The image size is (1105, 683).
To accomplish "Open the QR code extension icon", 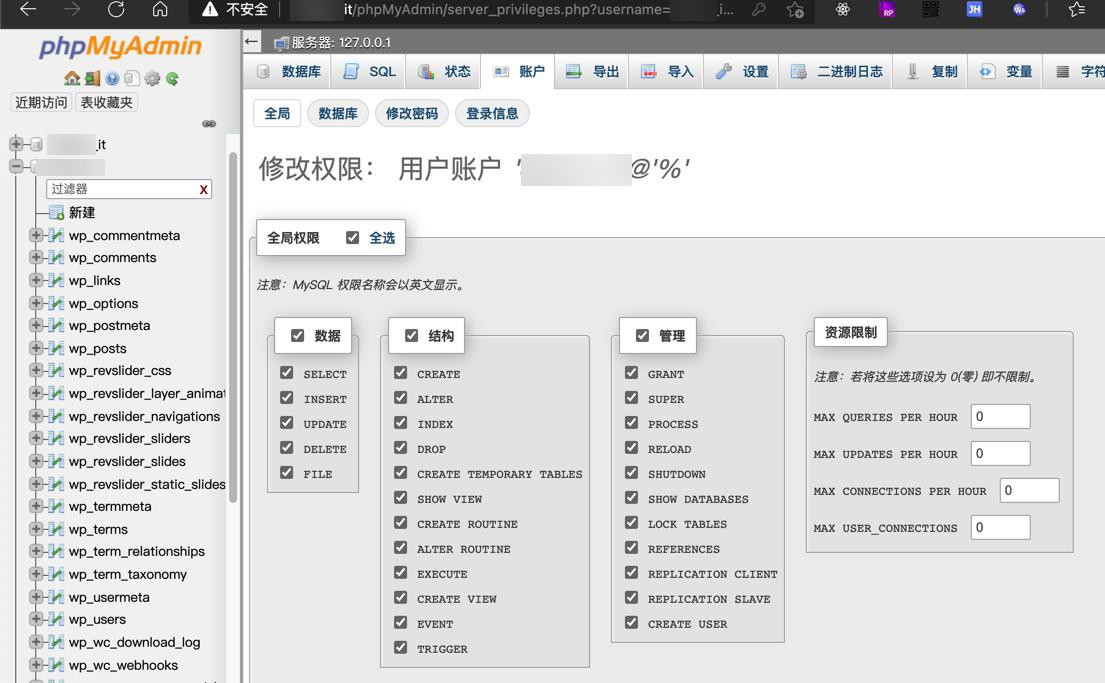I will (x=931, y=9).
